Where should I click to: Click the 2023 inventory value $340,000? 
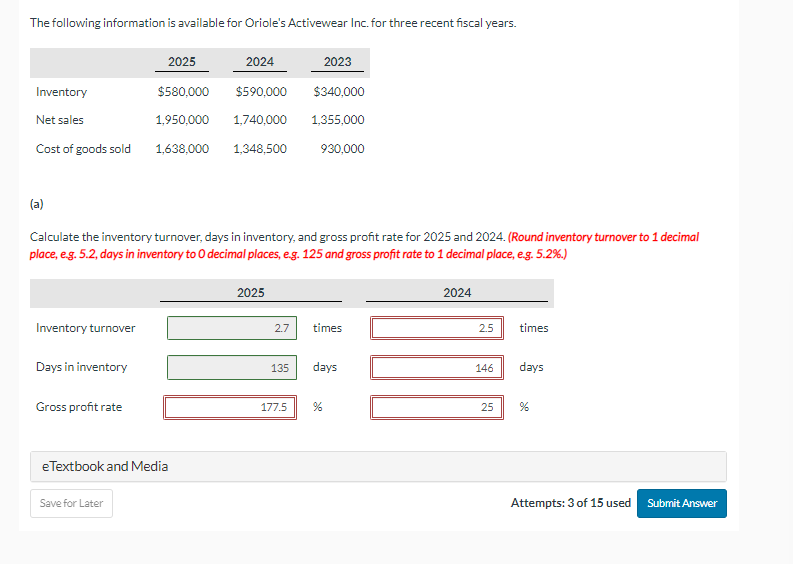click(x=339, y=92)
